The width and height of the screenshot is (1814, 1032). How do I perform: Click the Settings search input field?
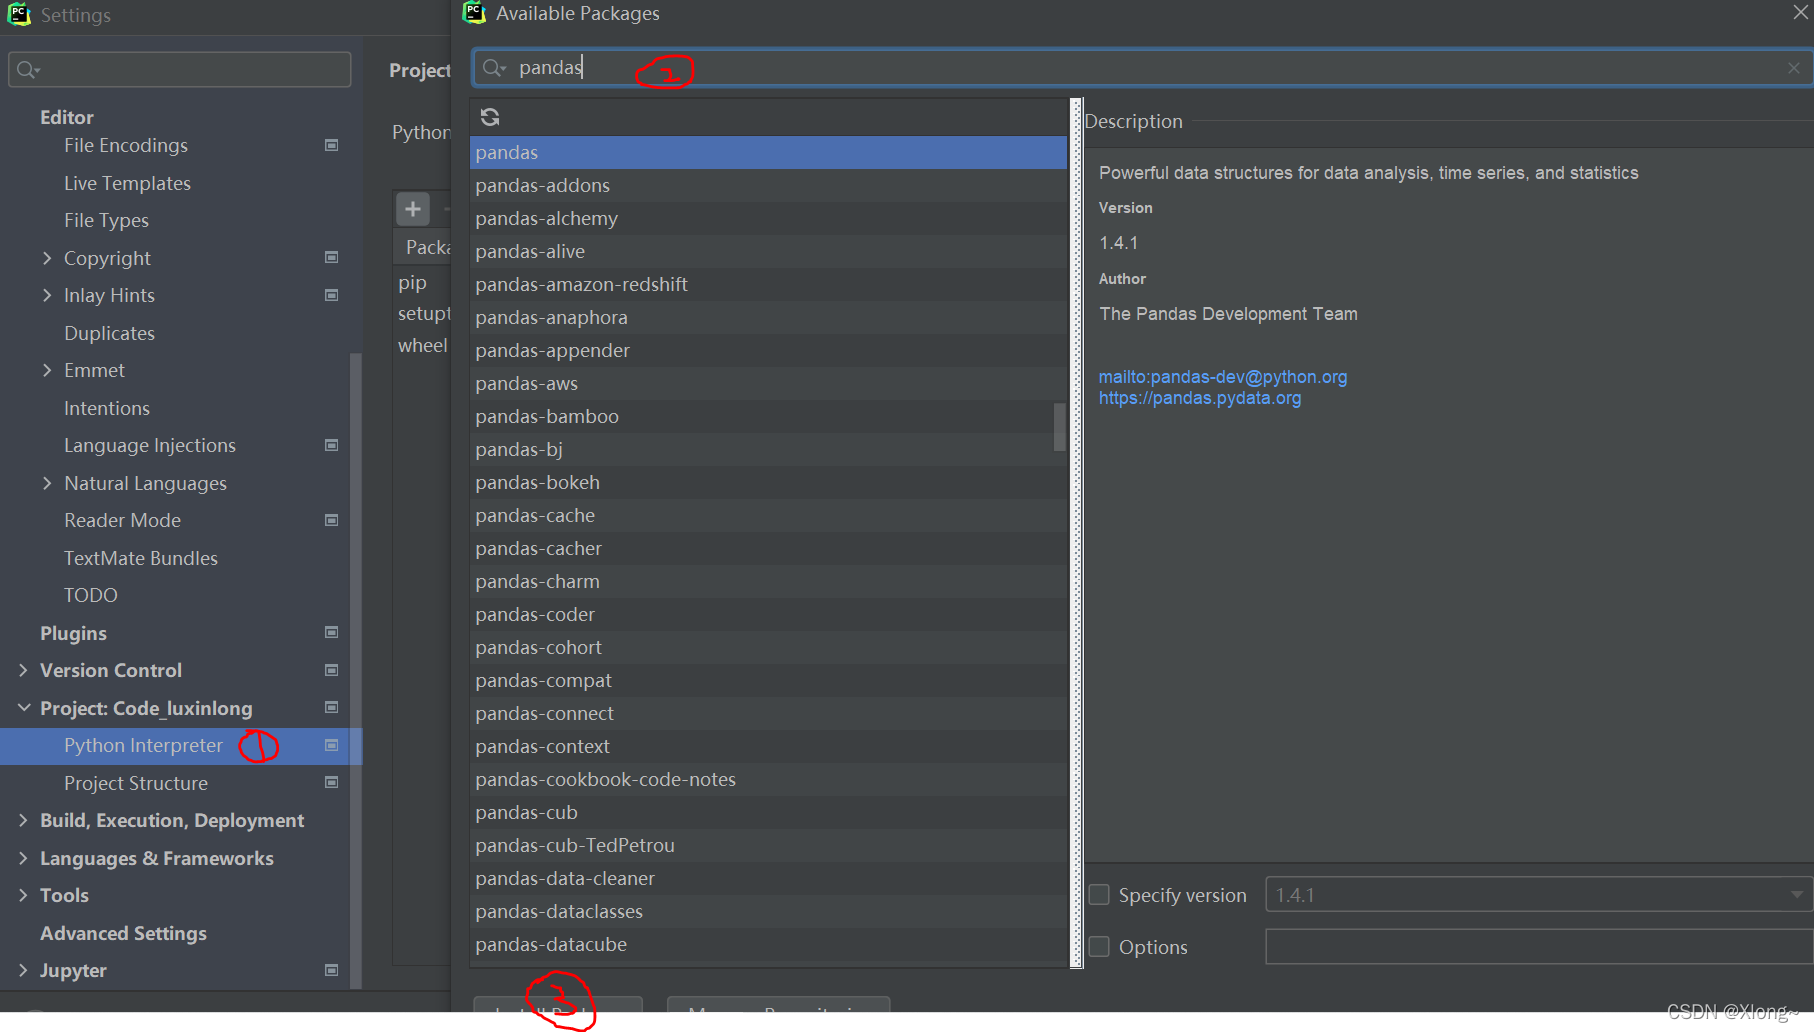coord(180,70)
